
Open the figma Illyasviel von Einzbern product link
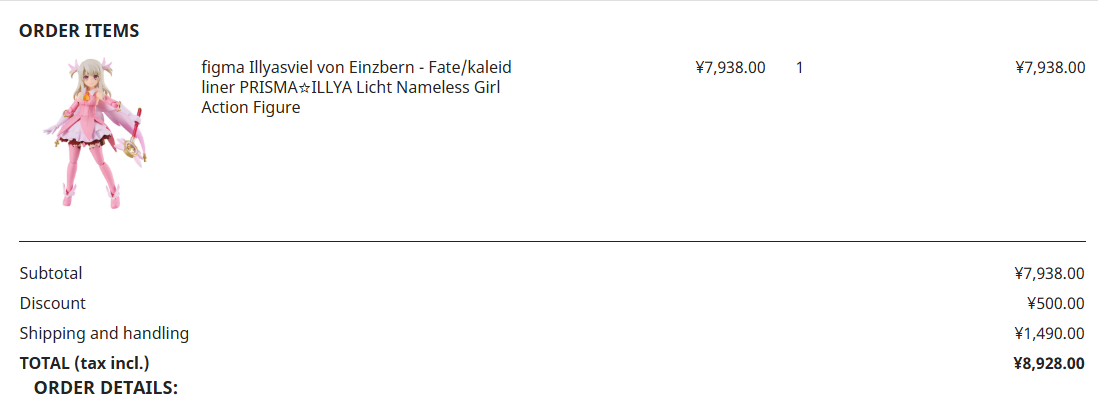pyautogui.click(x=356, y=68)
